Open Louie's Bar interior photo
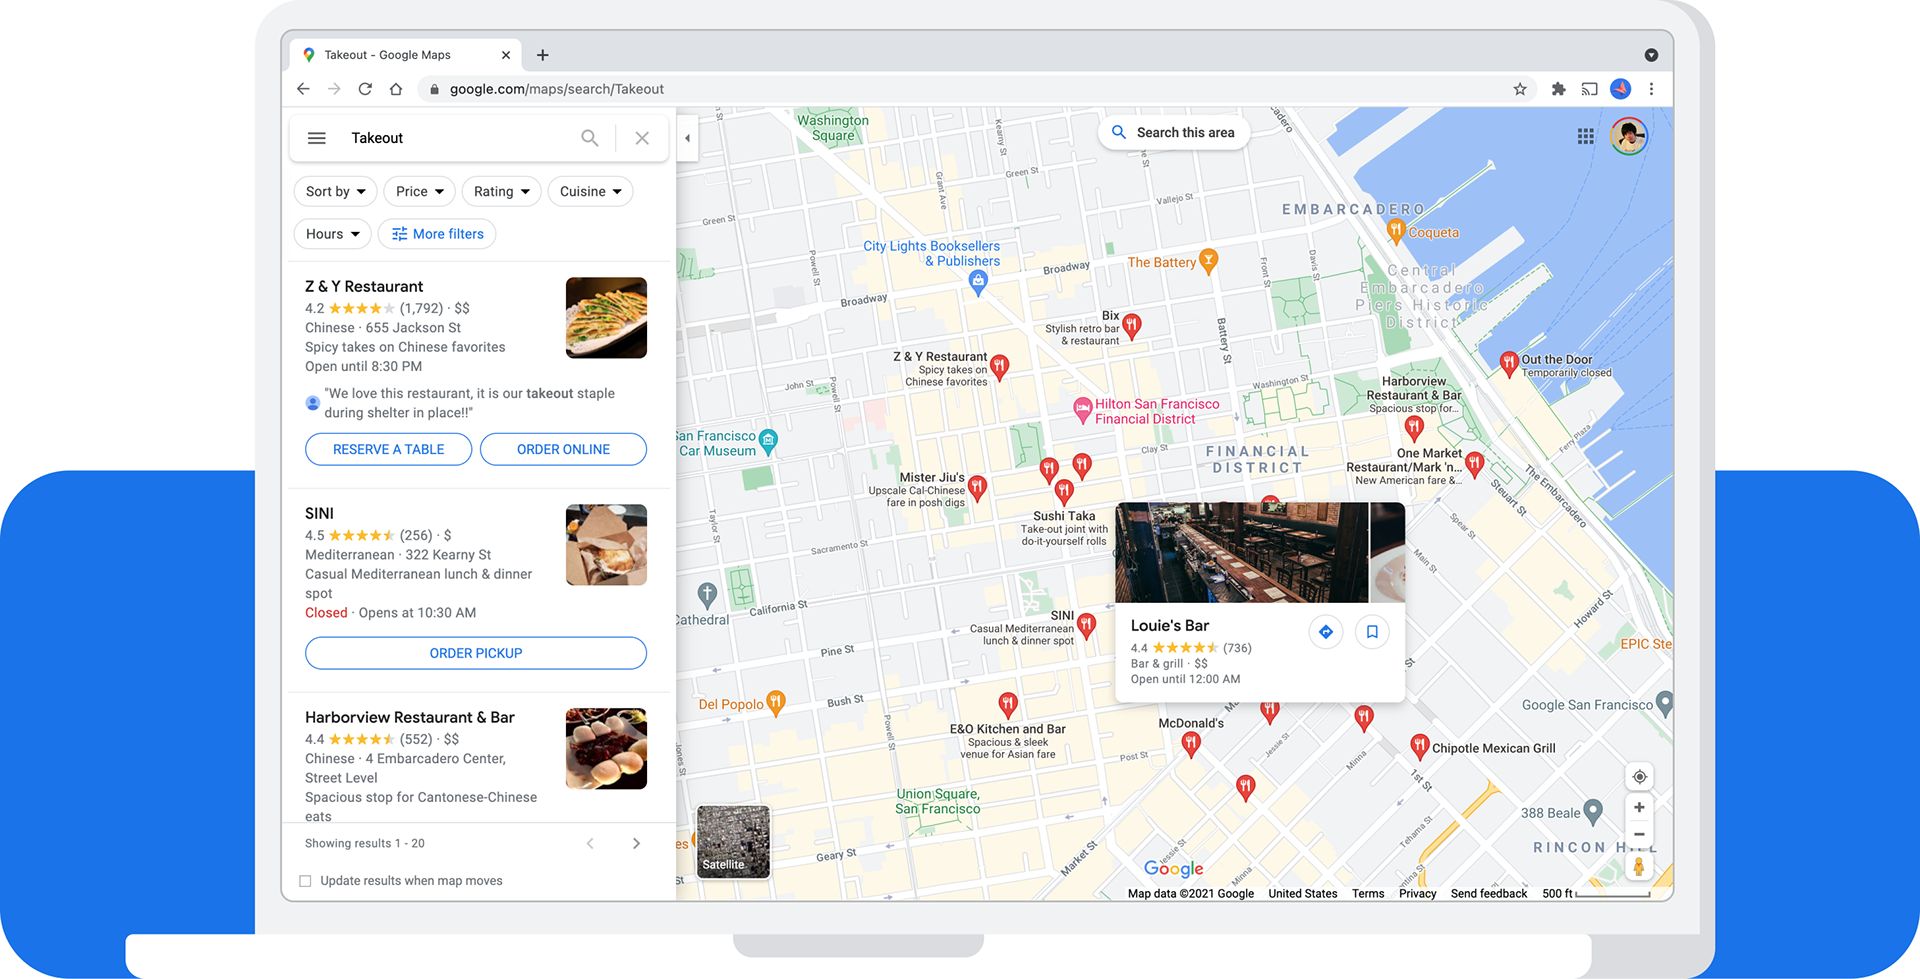The width and height of the screenshot is (1920, 979). click(x=1242, y=552)
